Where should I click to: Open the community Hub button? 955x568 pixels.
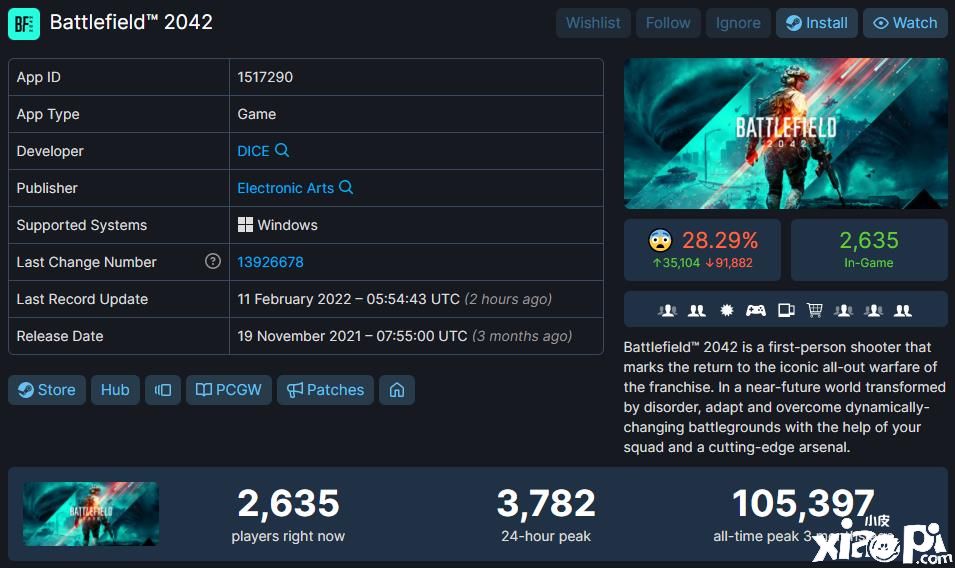(115, 390)
